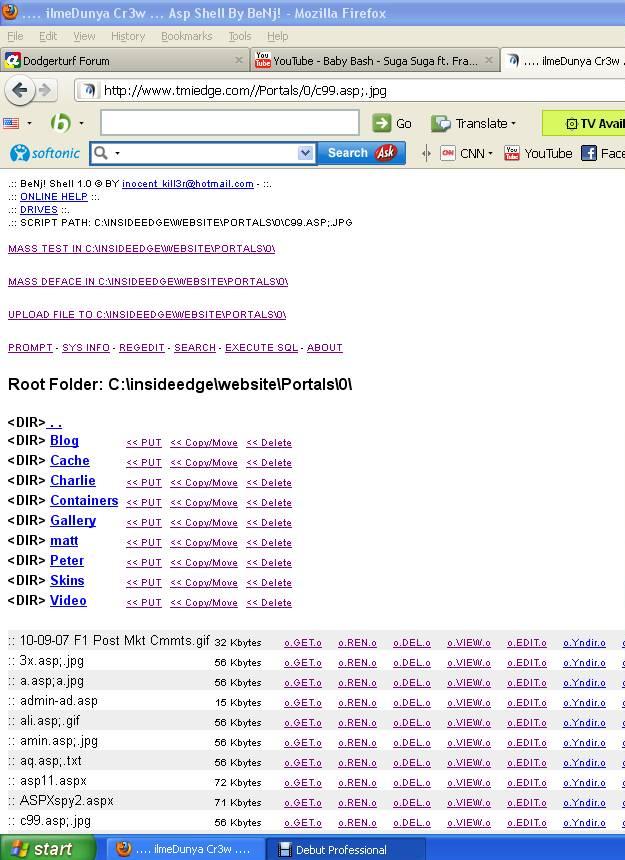The image size is (625, 860).
Task: Open the ONLINE HELP link
Action: click(54, 196)
